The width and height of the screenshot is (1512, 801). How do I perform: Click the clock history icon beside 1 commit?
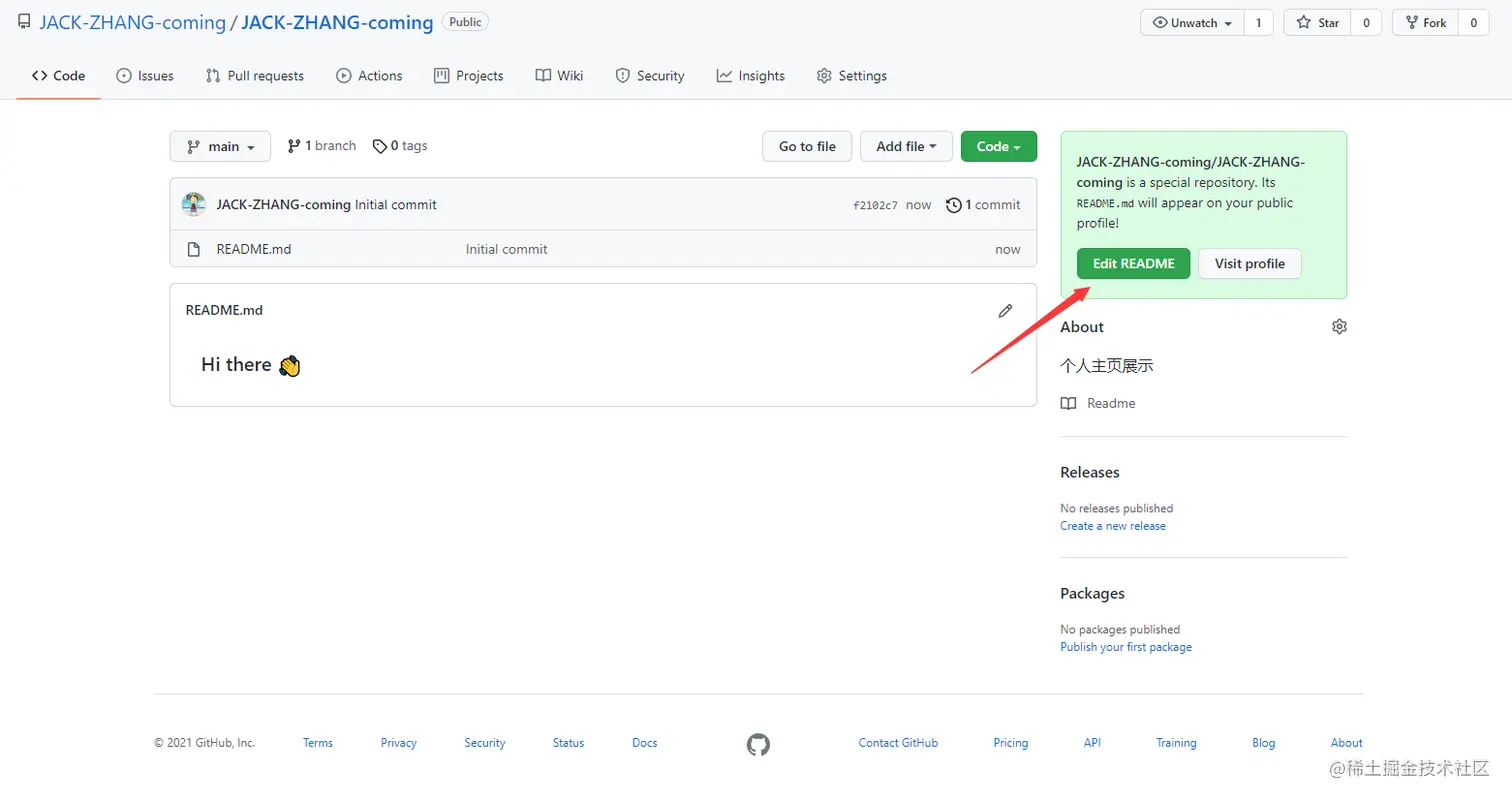953,205
